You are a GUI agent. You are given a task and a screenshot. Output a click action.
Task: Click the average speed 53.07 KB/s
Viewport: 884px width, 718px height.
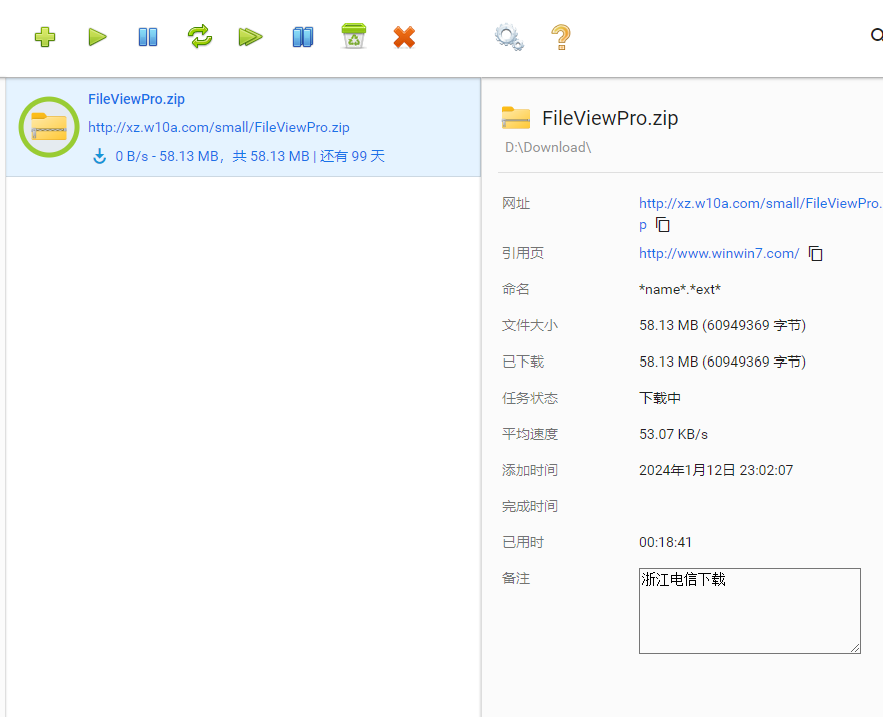point(673,434)
